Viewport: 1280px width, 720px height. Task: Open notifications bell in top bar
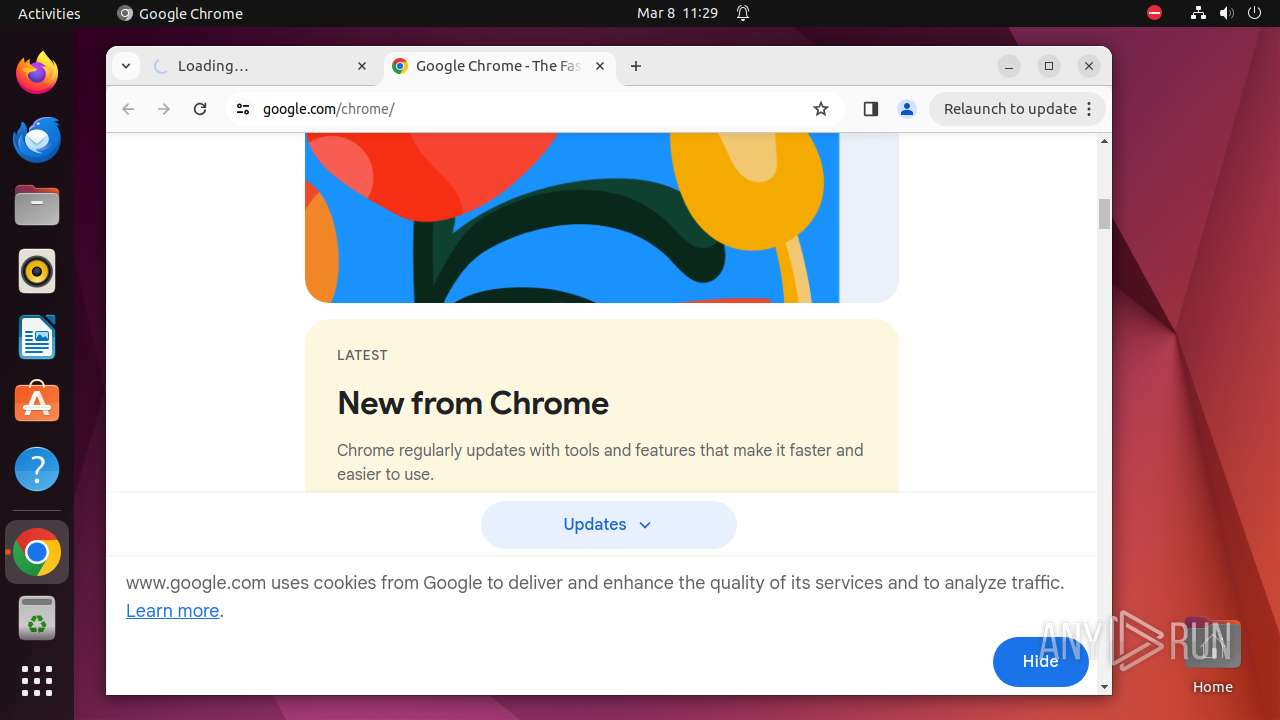743,13
